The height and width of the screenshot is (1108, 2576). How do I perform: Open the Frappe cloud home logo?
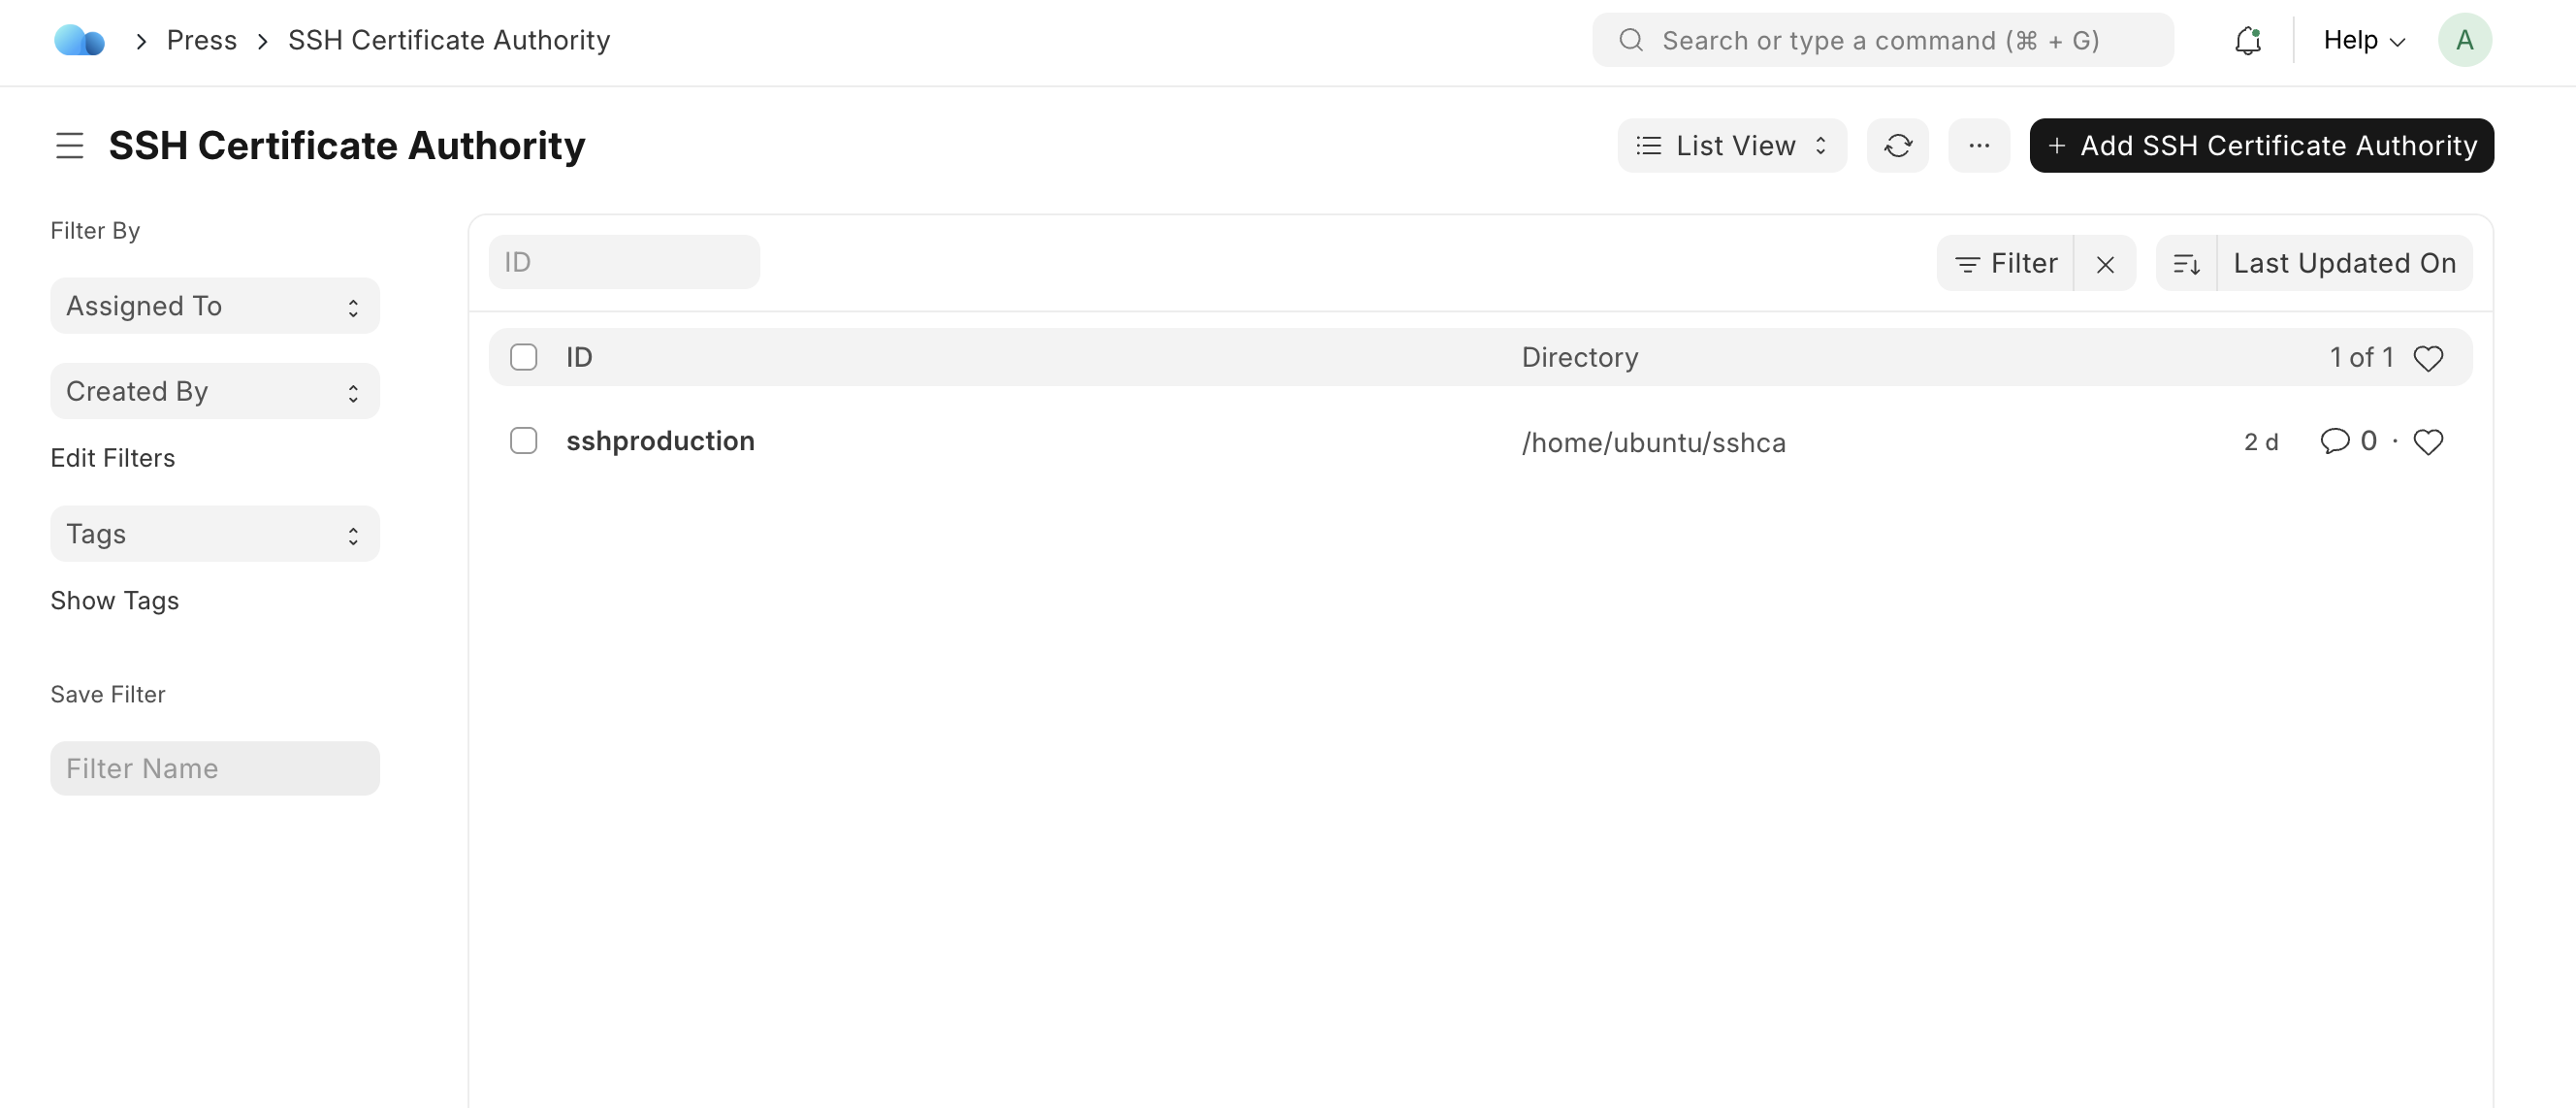pos(79,40)
